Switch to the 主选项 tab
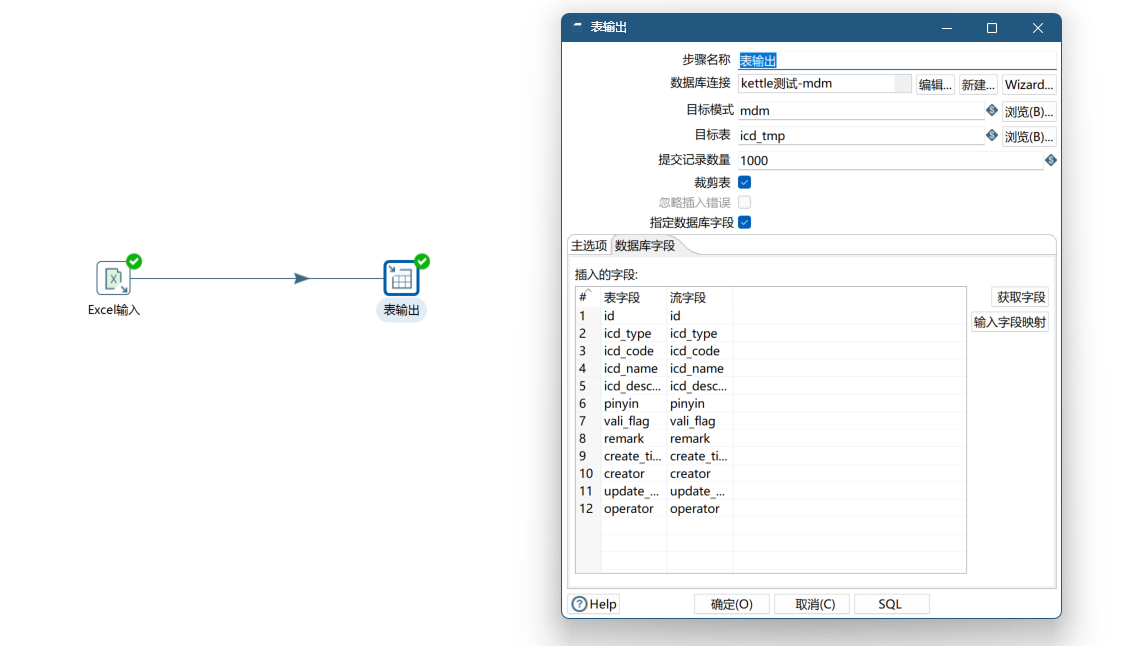This screenshot has height=646, width=1140. [x=589, y=245]
